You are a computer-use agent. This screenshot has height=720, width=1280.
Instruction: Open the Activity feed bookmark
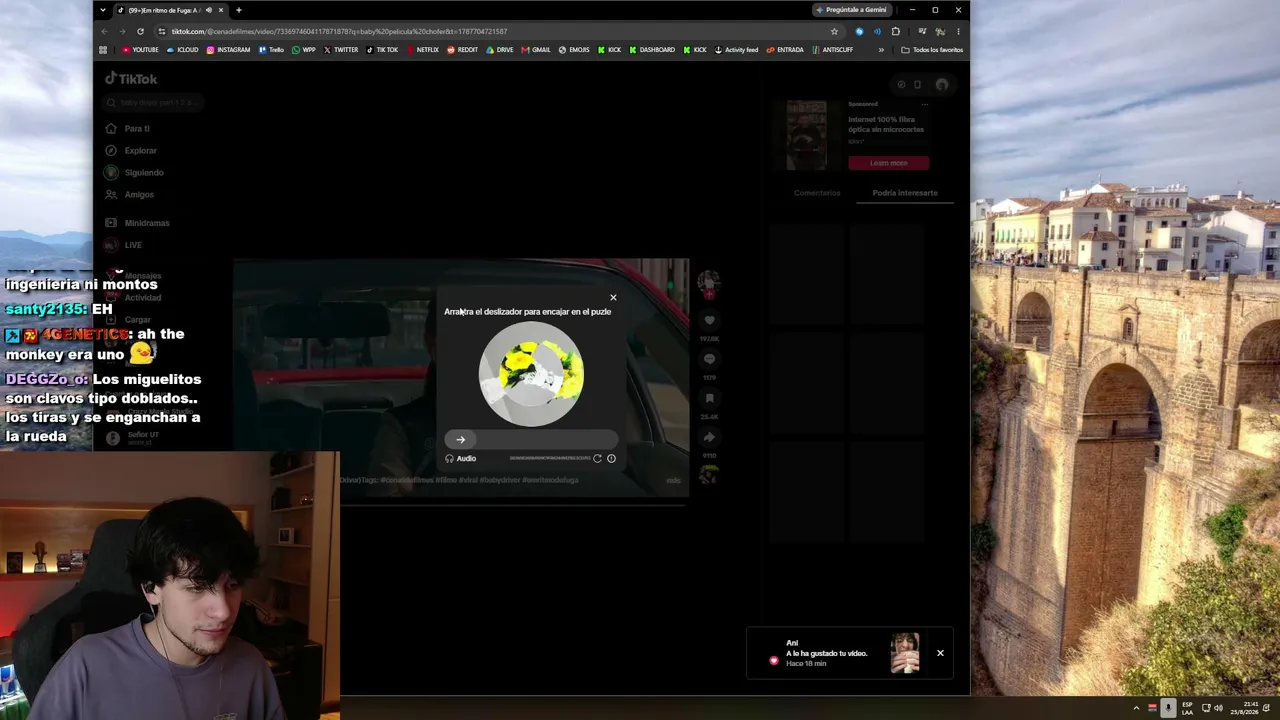[736, 49]
